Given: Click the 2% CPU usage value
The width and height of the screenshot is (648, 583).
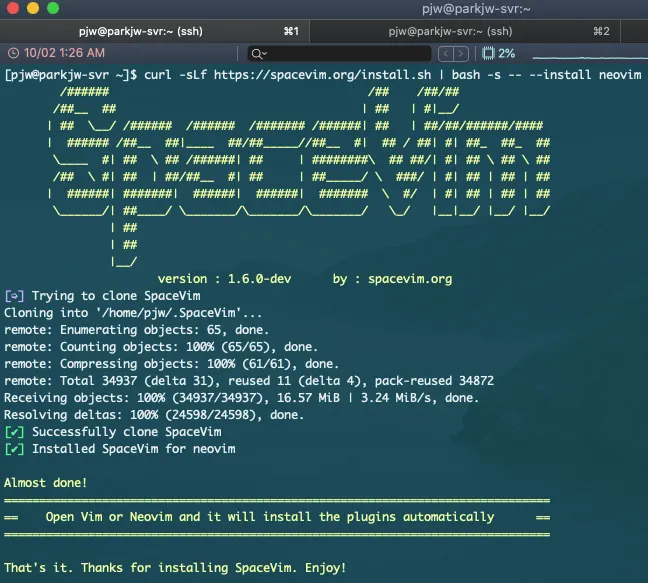Looking at the screenshot, I should [x=507, y=53].
